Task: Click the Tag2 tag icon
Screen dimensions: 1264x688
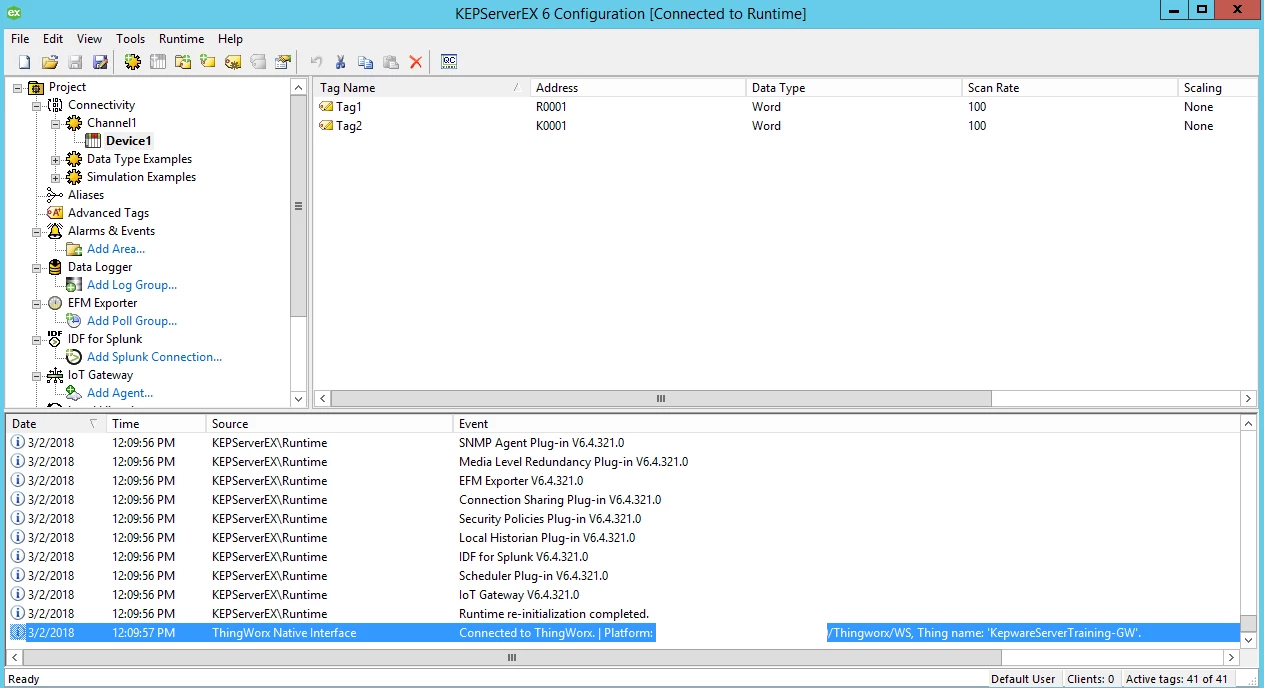Action: coord(326,126)
